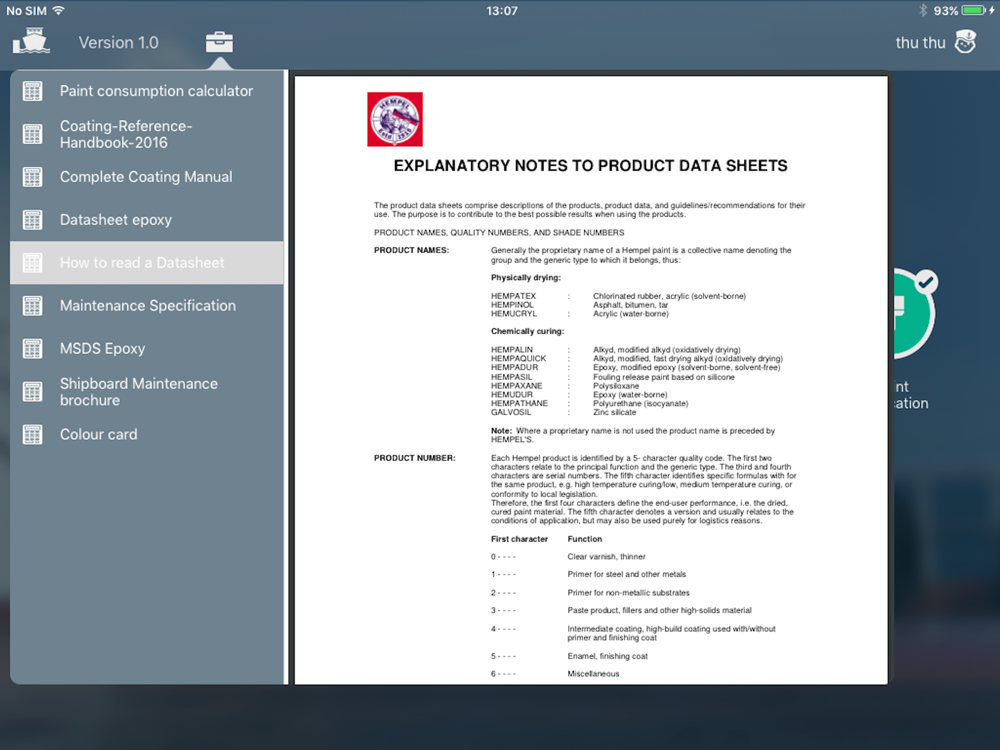Open Shipboard Maintenance brochure

tap(147, 392)
